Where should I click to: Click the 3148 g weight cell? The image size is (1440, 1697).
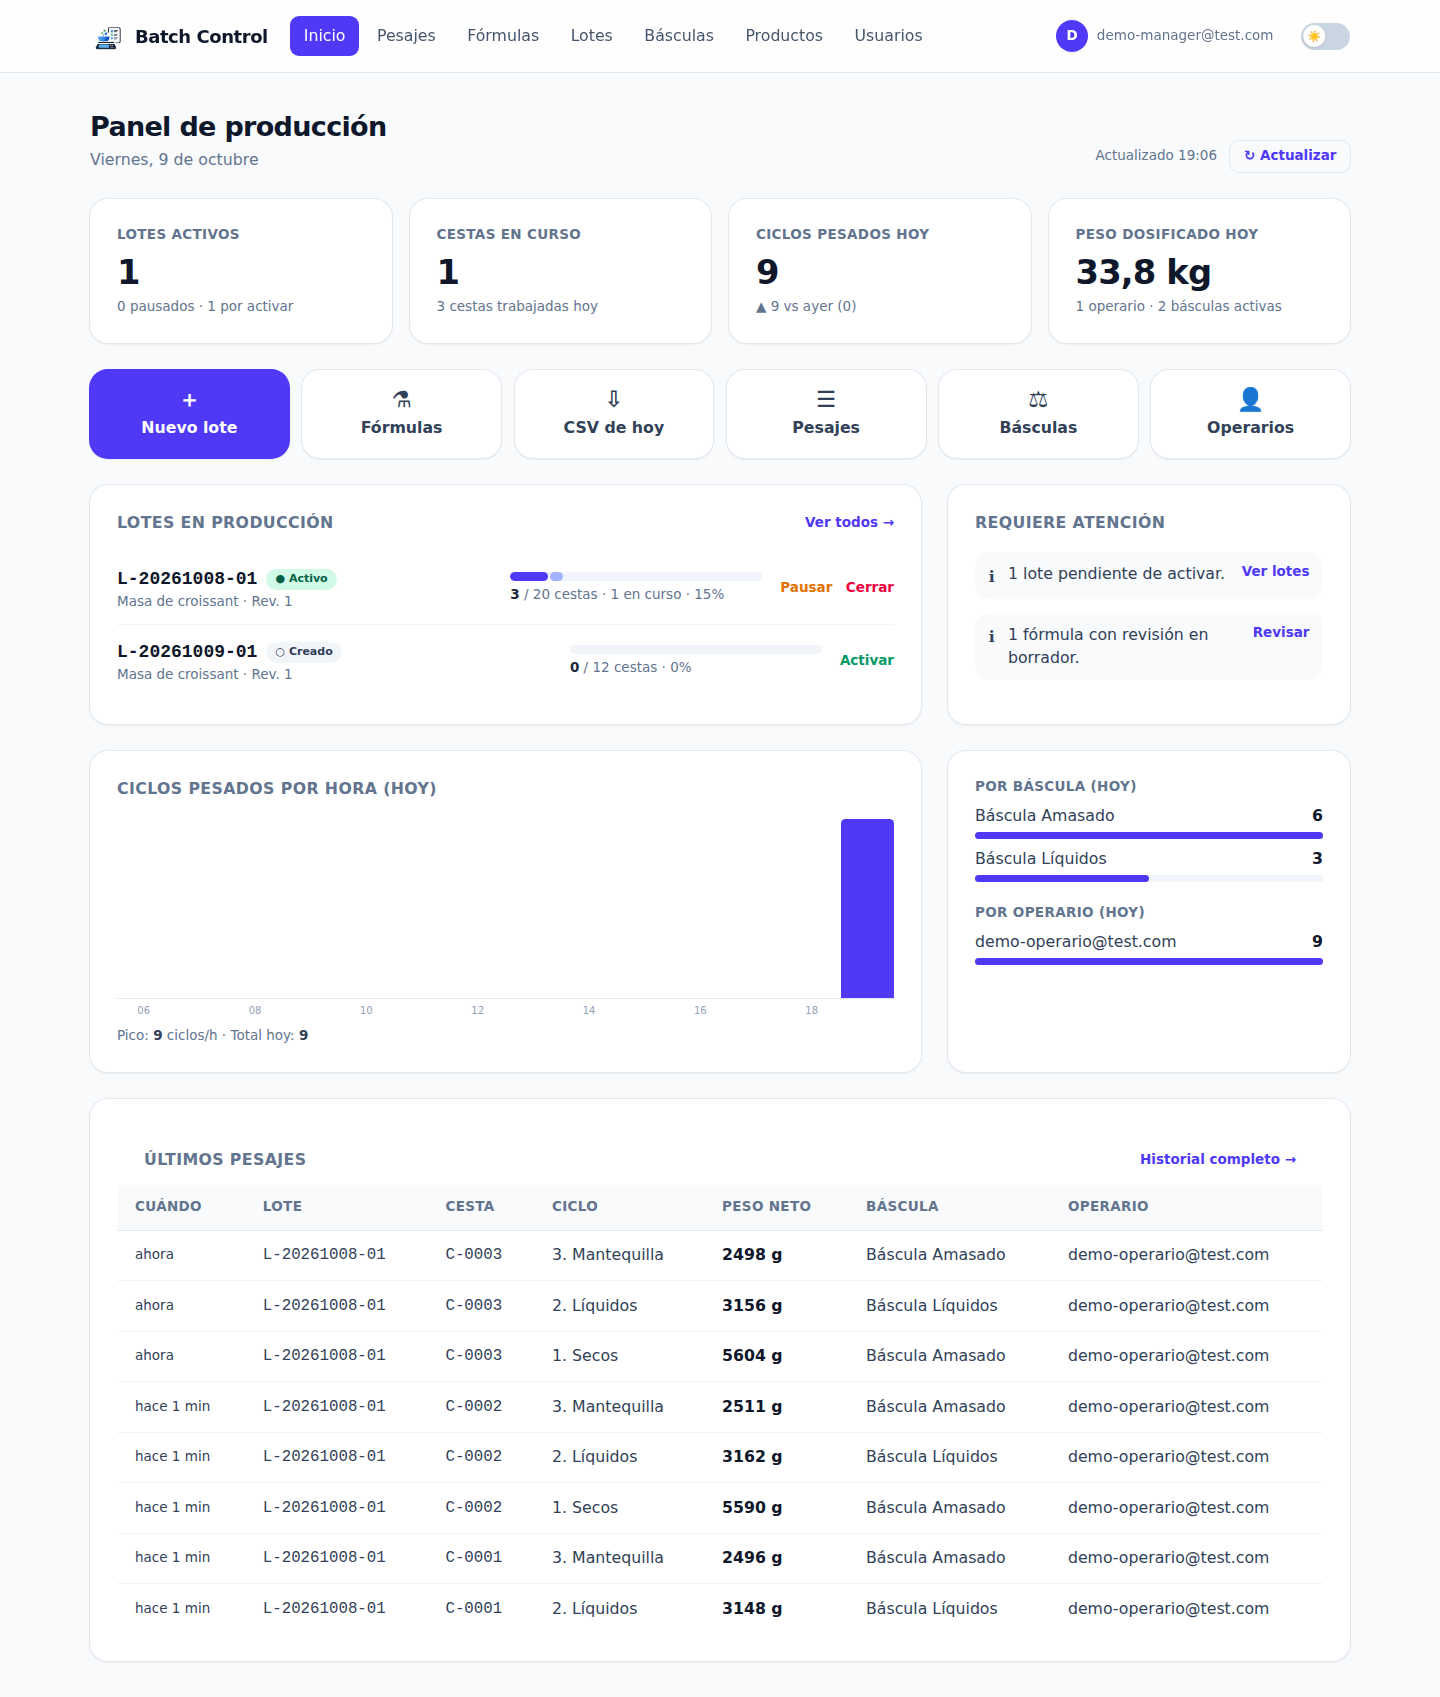click(752, 1609)
